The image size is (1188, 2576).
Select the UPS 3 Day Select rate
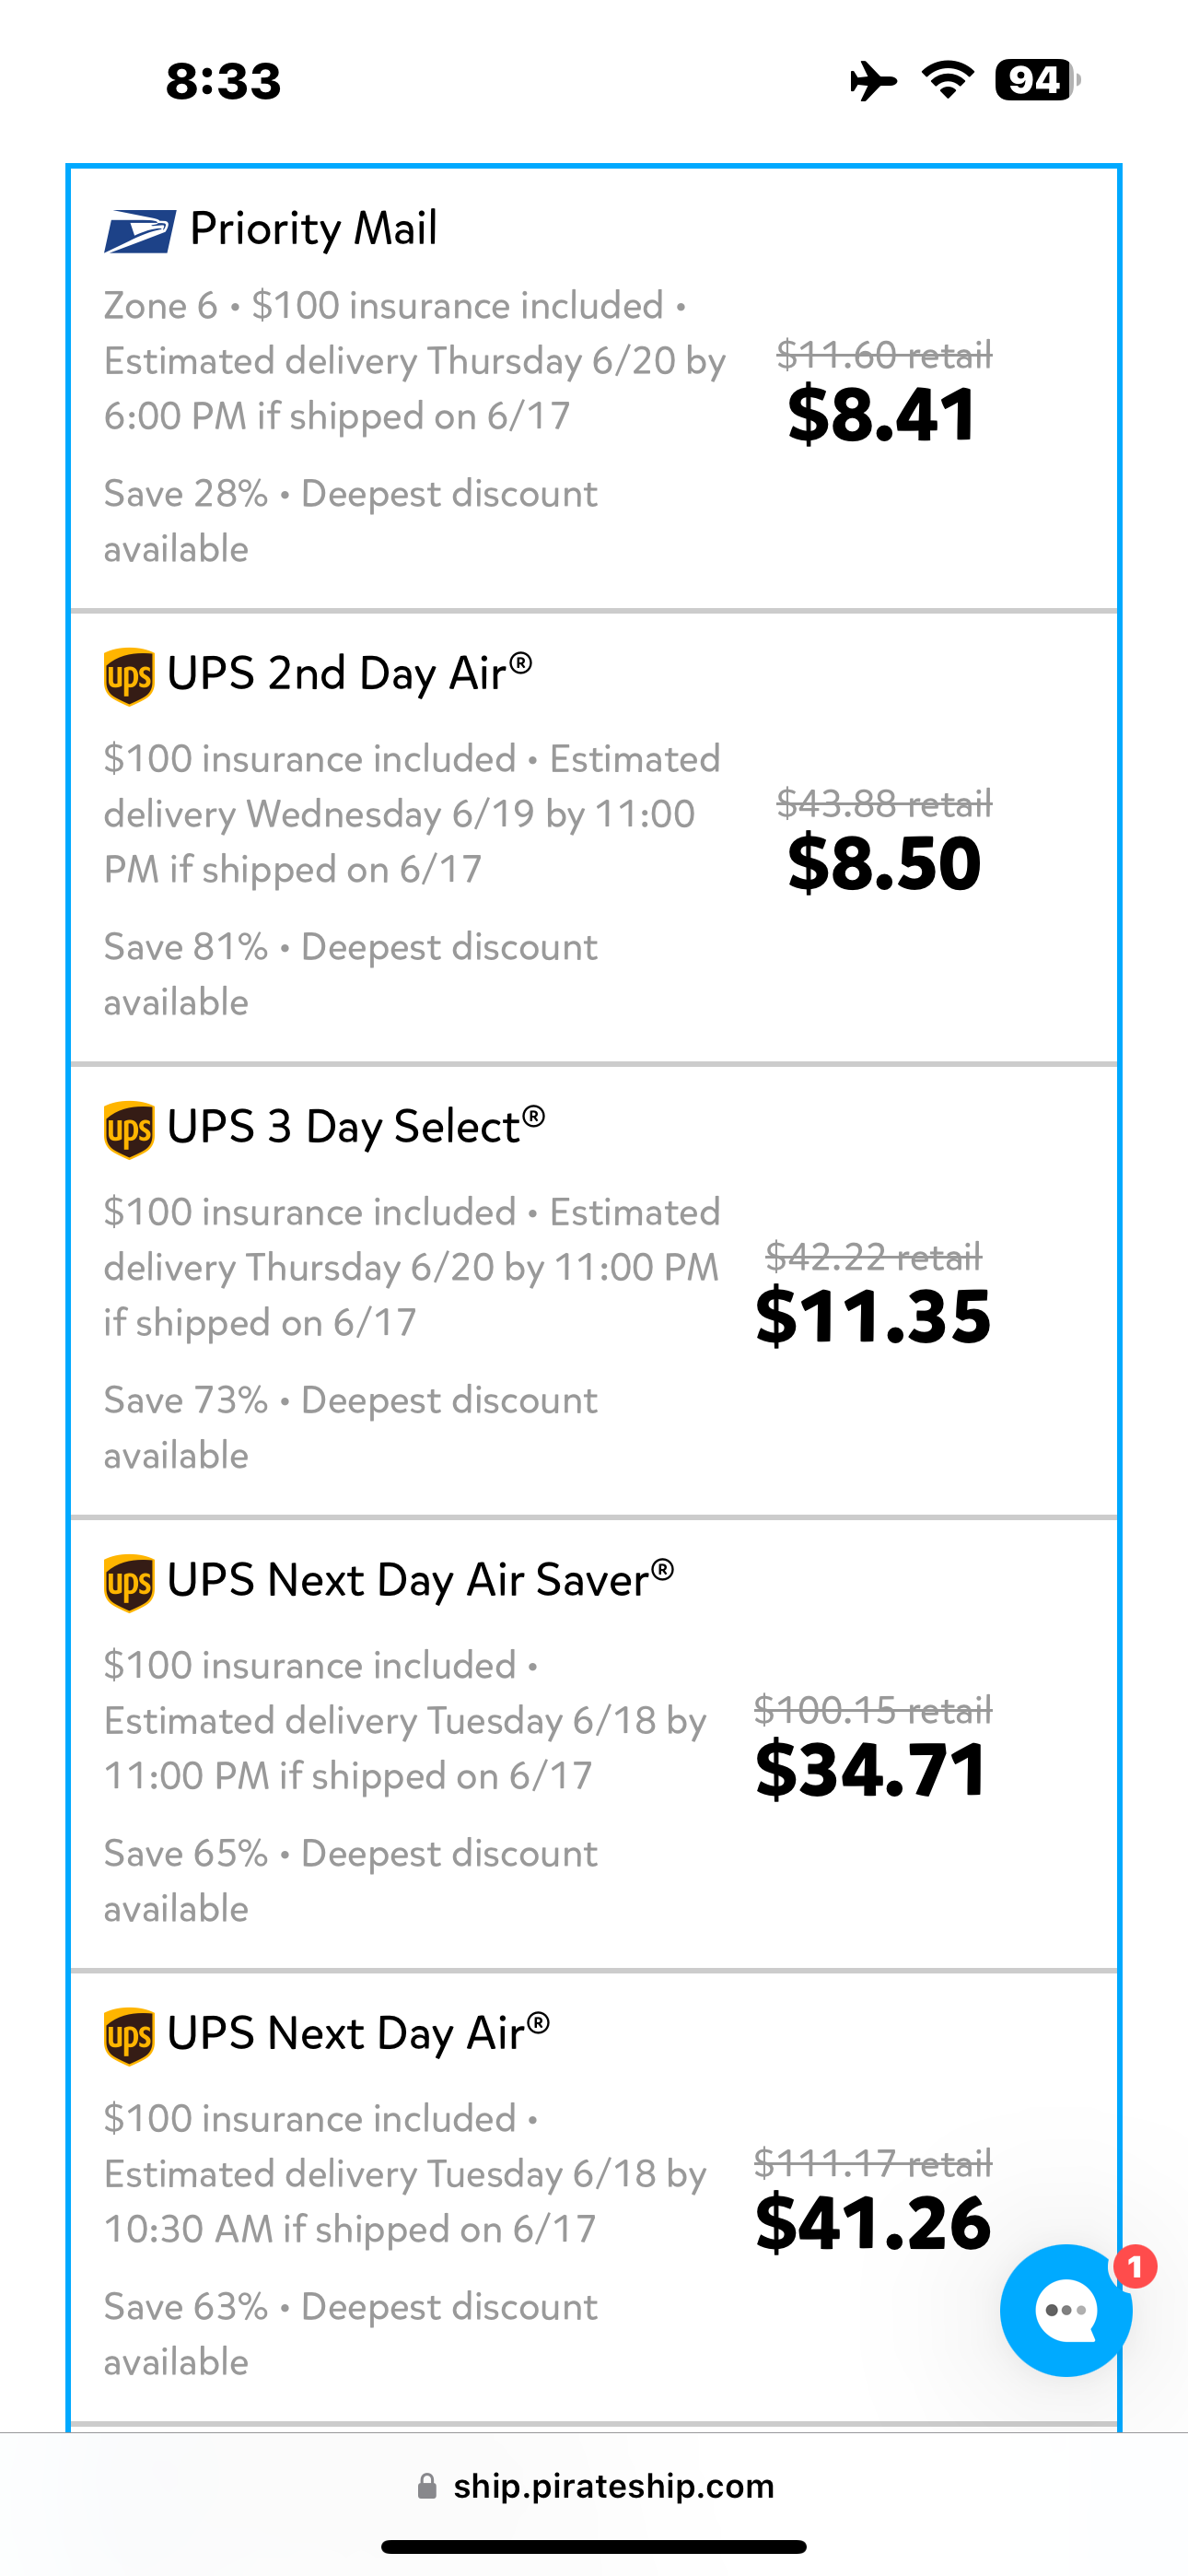[594, 1291]
